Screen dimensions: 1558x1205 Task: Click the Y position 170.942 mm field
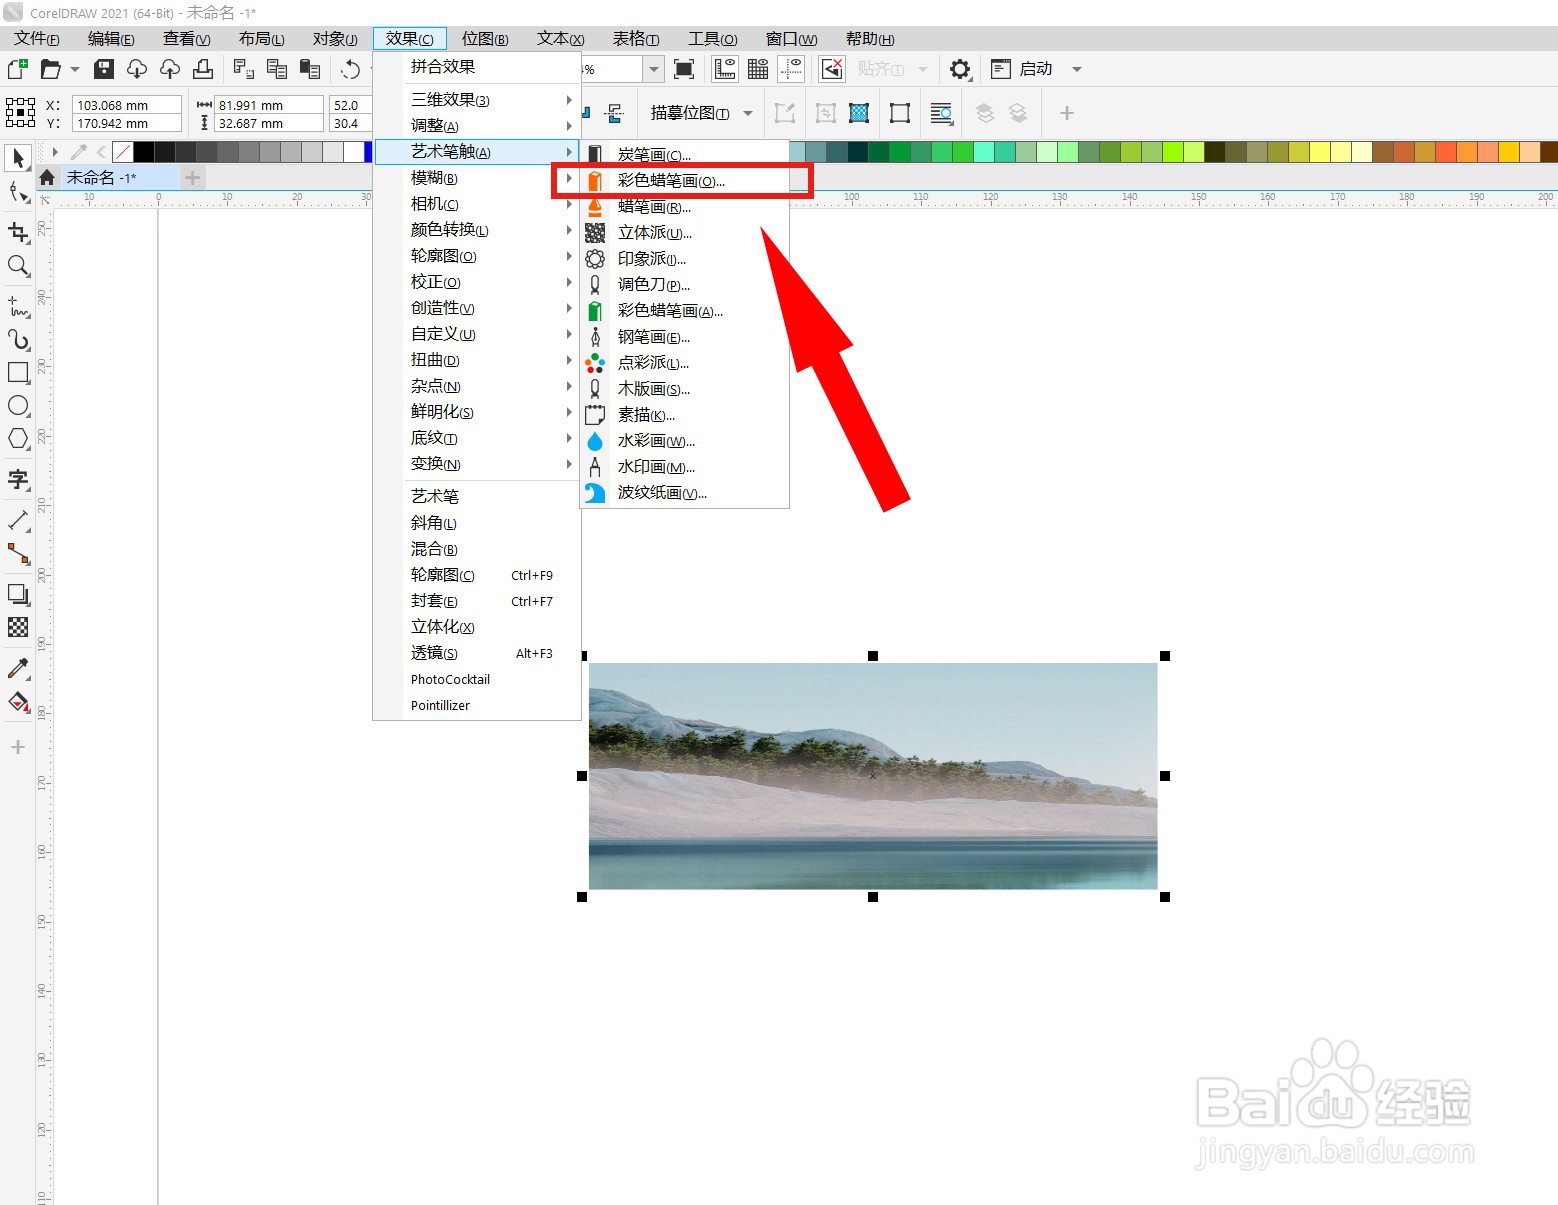(127, 123)
